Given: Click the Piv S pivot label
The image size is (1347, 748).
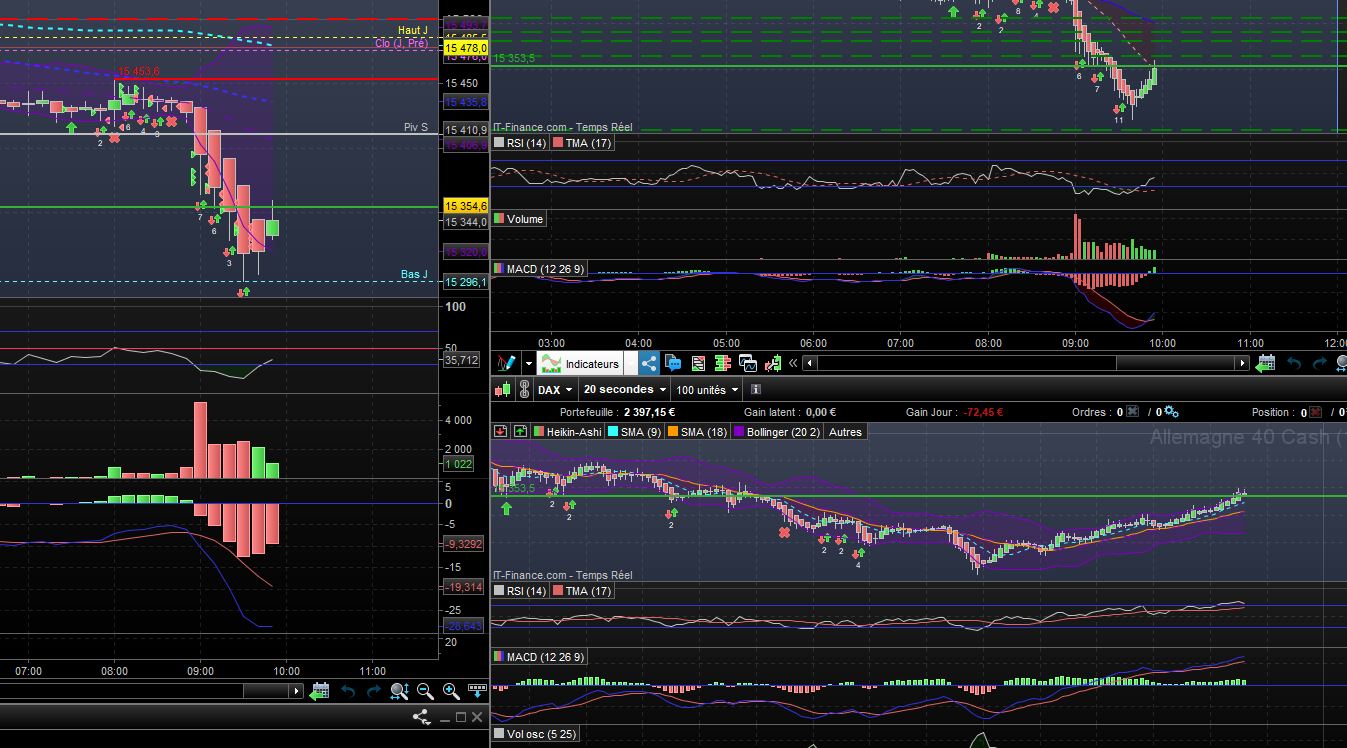Looking at the screenshot, I should (416, 127).
